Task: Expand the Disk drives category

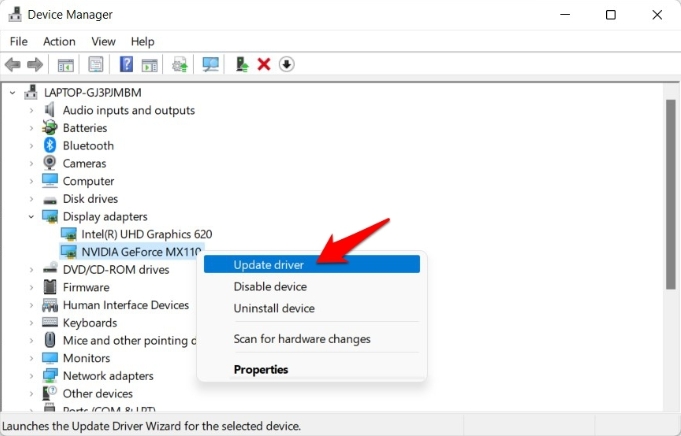Action: click(31, 199)
